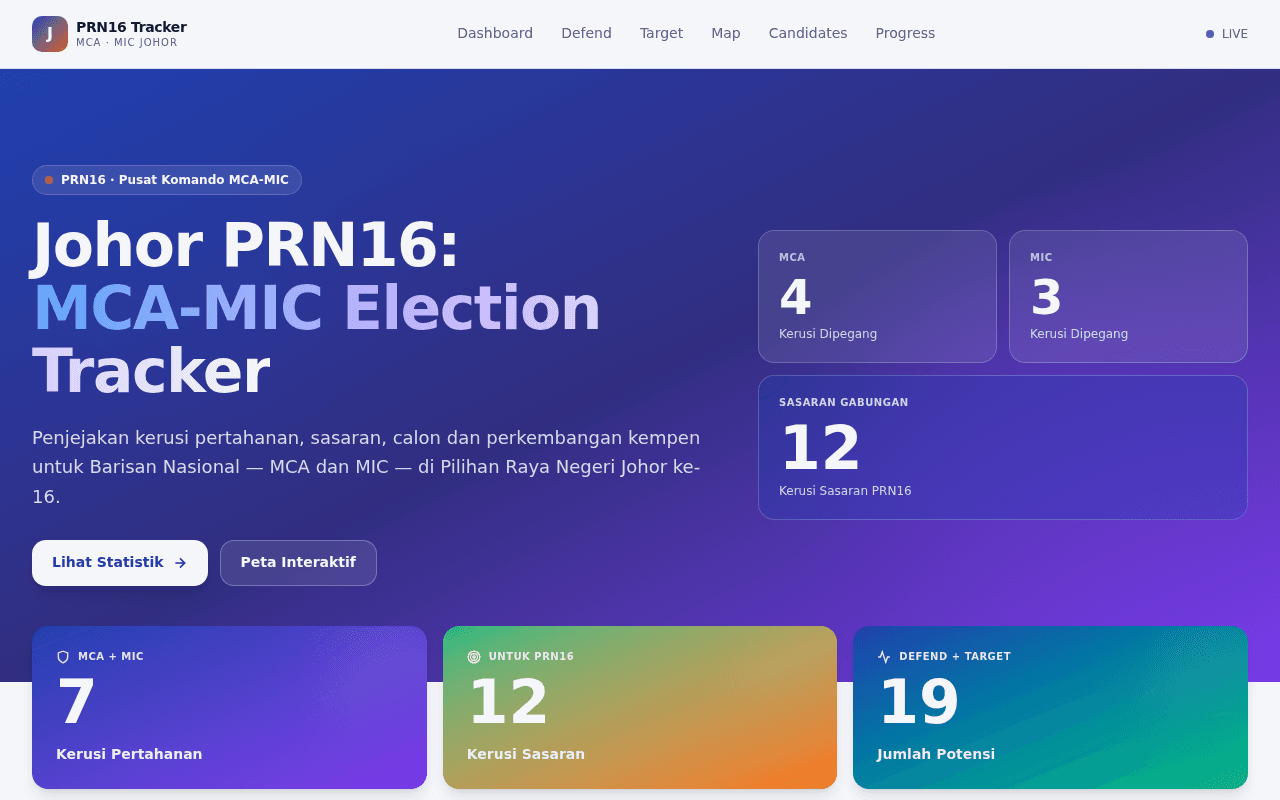Switch to the Map page

(726, 33)
